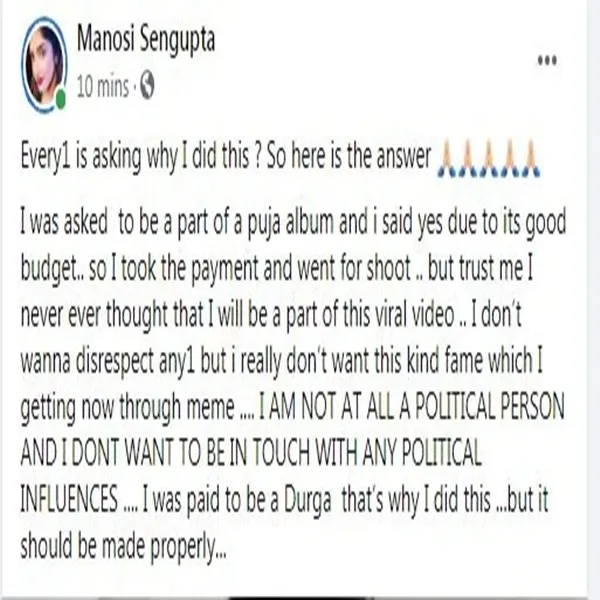Click the second folded hands emoji
This screenshot has width=600, height=600.
click(x=468, y=158)
